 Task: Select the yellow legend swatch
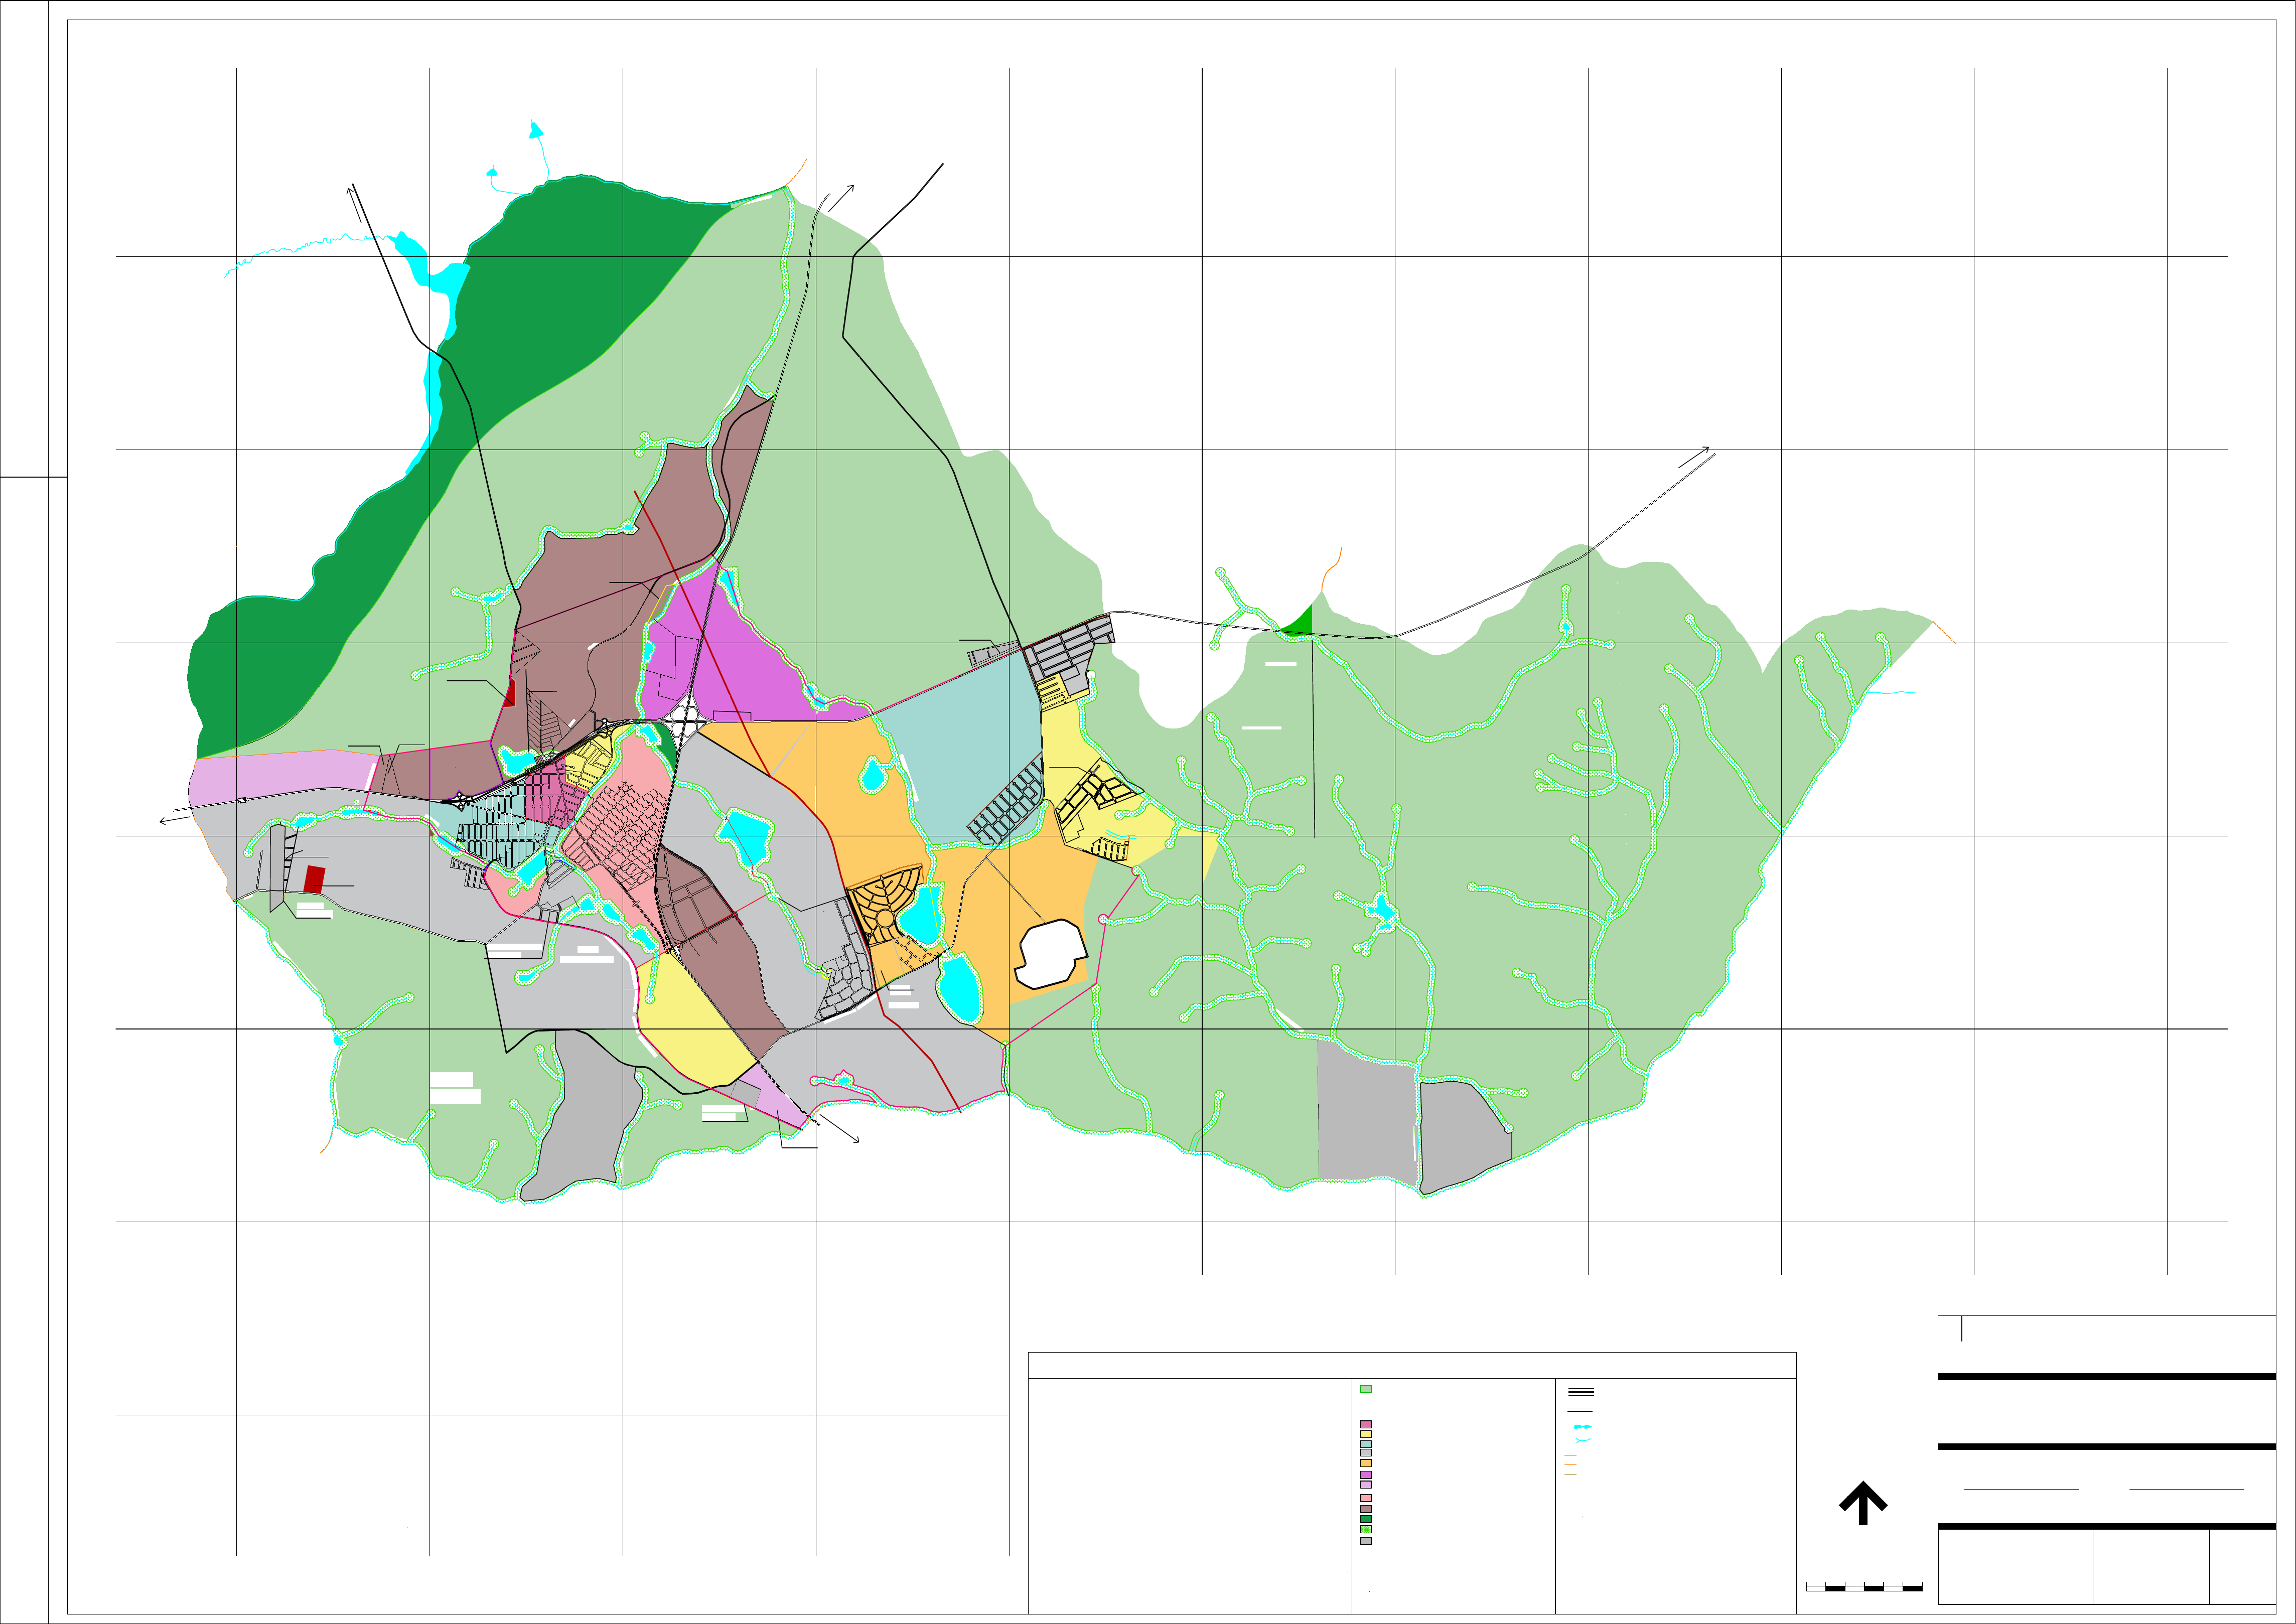coord(1366,1434)
